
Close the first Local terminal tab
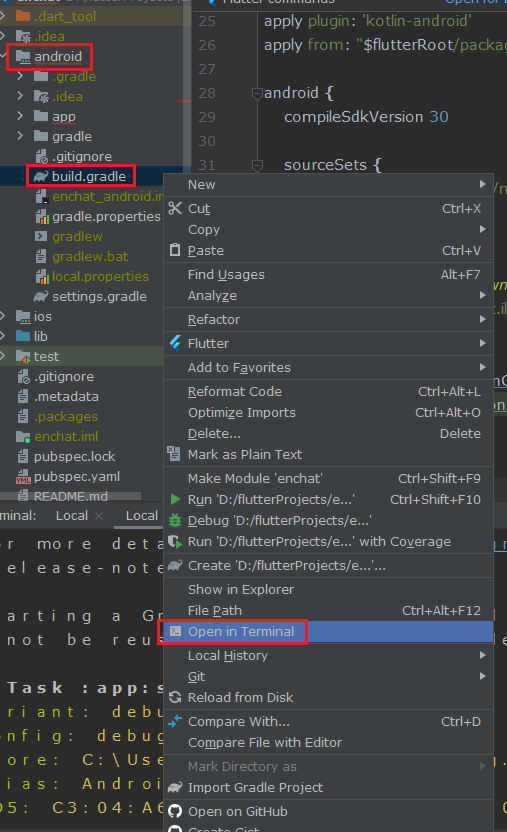click(x=99, y=516)
